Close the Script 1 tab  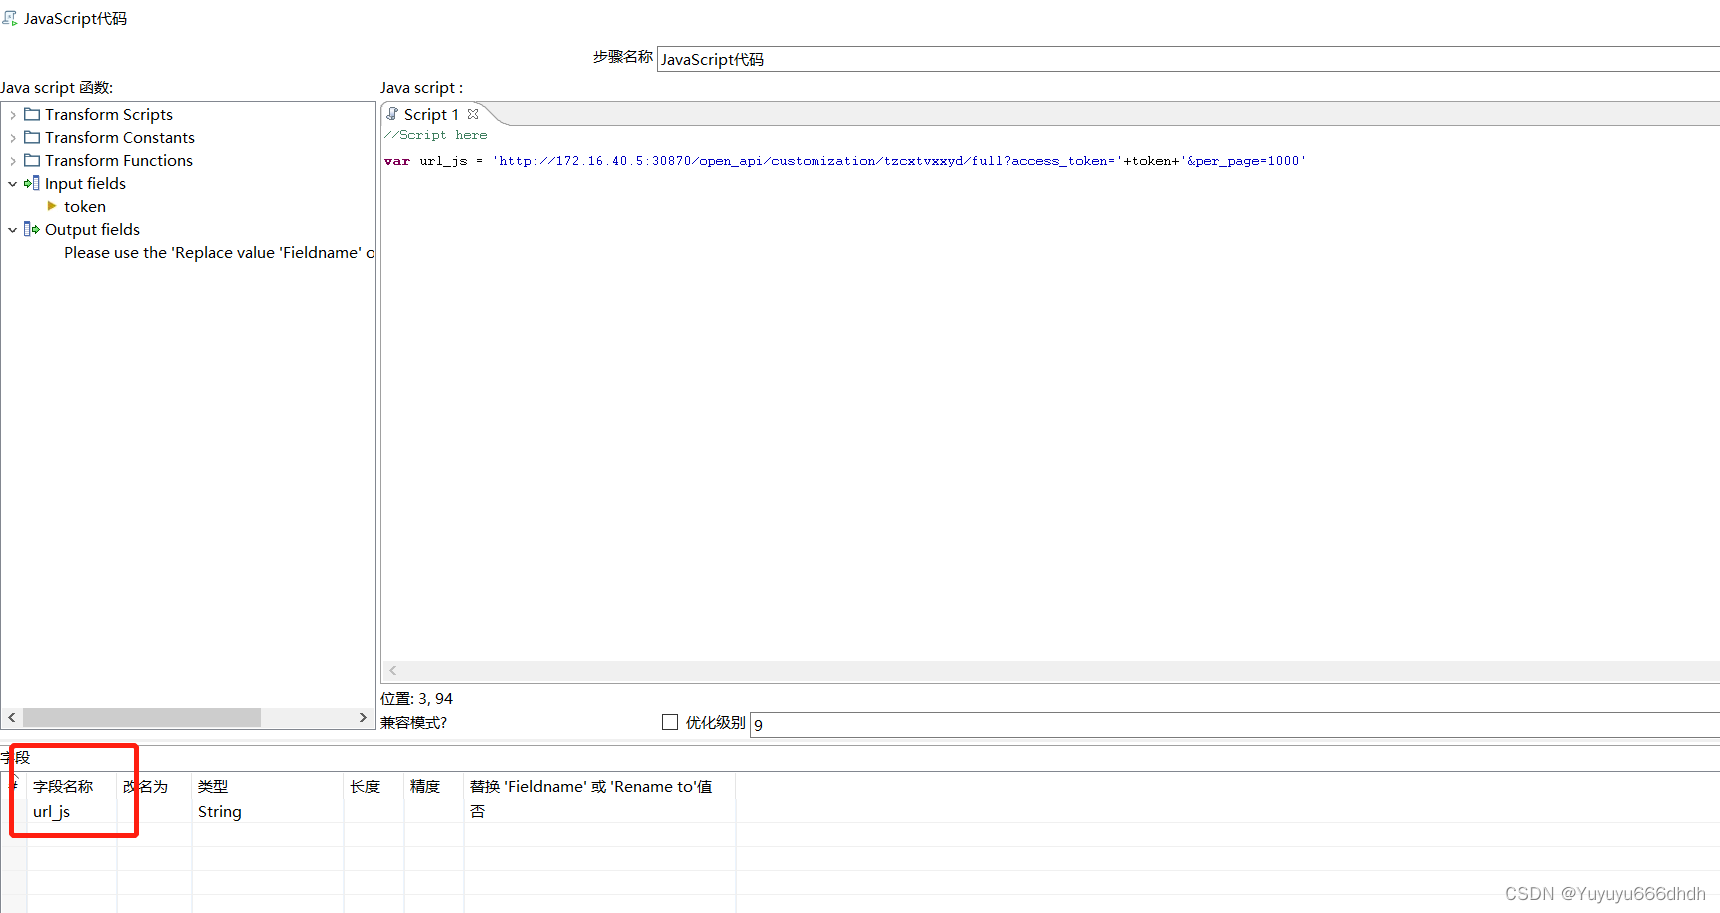[473, 113]
